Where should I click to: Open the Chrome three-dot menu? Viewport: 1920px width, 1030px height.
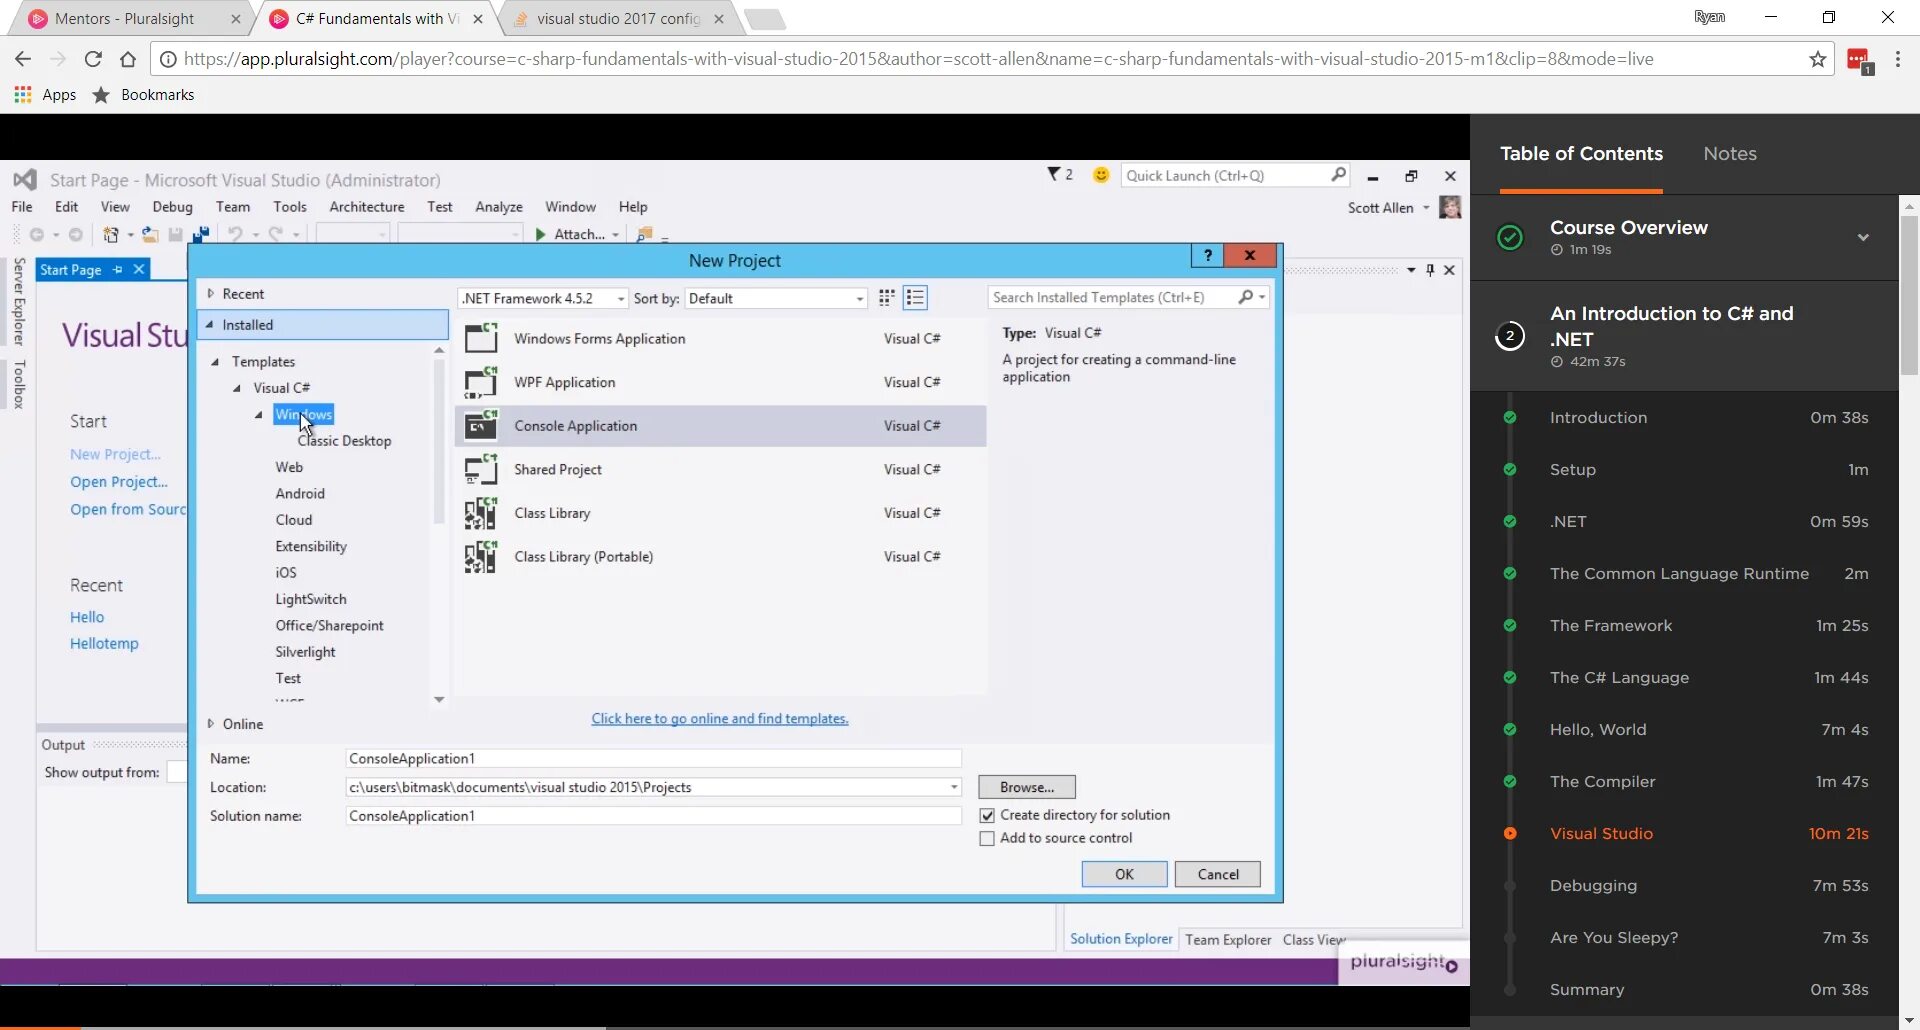(1898, 60)
